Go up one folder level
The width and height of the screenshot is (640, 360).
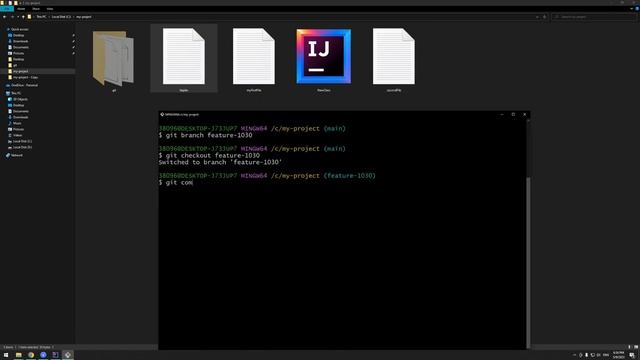coord(23,17)
